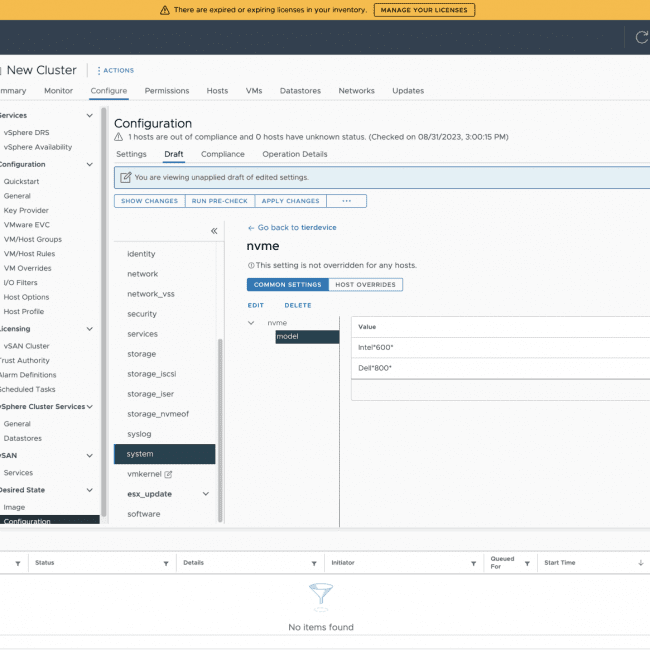Click the Manage Your Licenses button
Image resolution: width=650 pixels, height=650 pixels.
[x=424, y=10]
